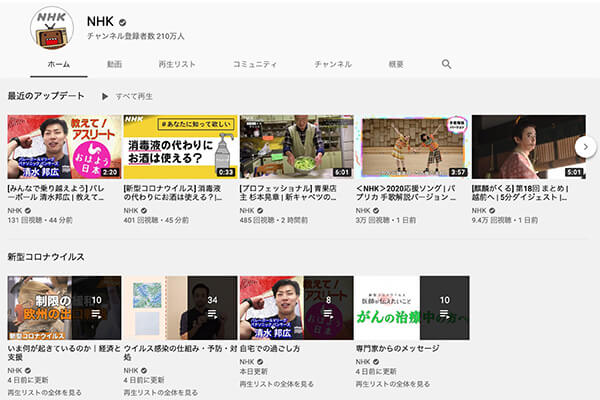This screenshot has height=400, width=600.
Task: Open the パプリカ 2020応援ソング video thumbnail
Action: point(412,147)
